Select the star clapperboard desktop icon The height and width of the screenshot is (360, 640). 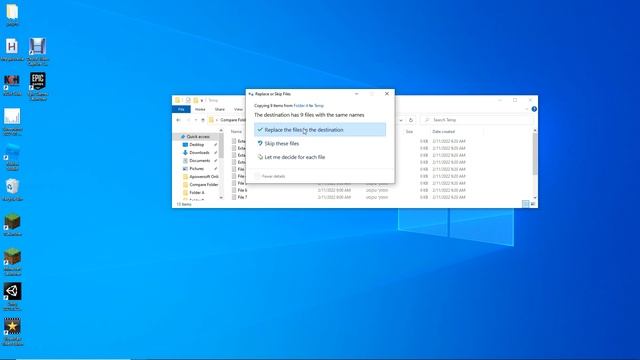pos(12,332)
